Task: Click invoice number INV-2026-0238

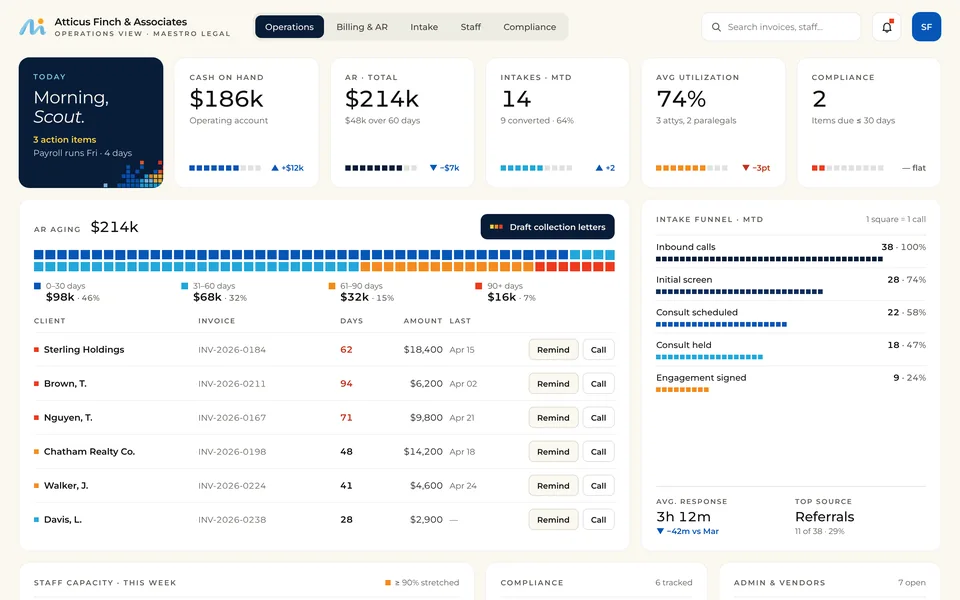Action: pyautogui.click(x=232, y=520)
